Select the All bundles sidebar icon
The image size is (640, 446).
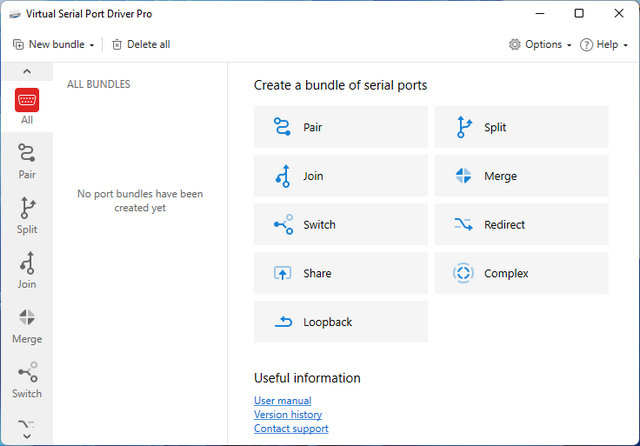(x=27, y=101)
